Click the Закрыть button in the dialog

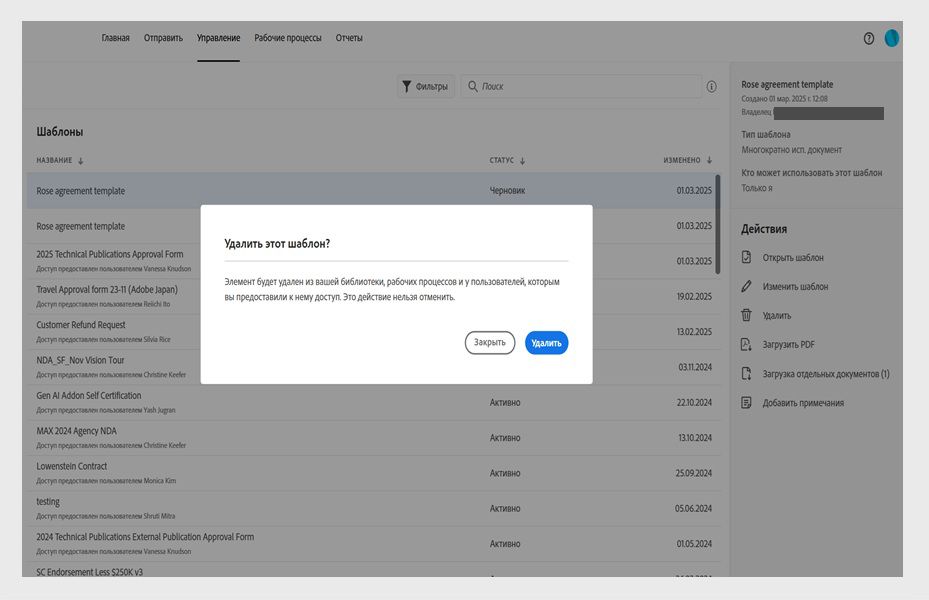tap(489, 343)
